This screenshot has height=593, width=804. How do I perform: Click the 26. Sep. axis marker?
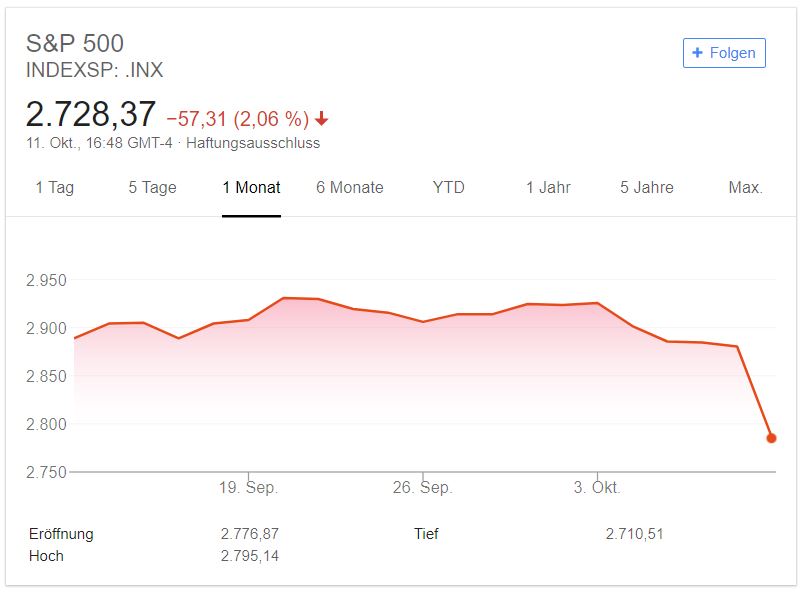[x=423, y=487]
